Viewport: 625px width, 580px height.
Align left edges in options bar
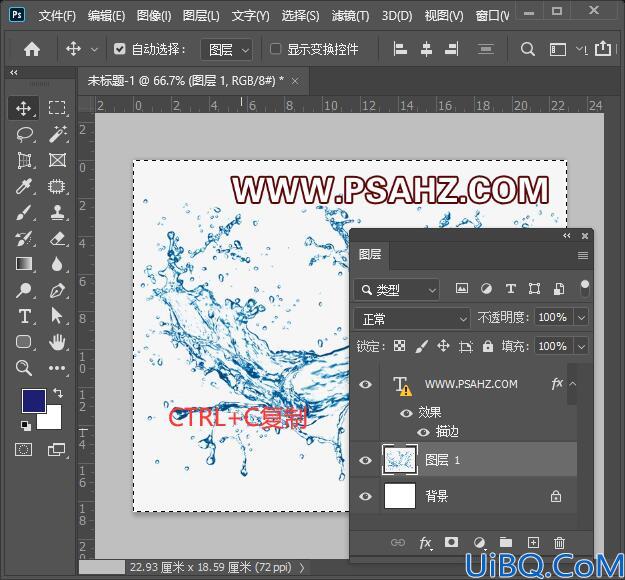(400, 49)
